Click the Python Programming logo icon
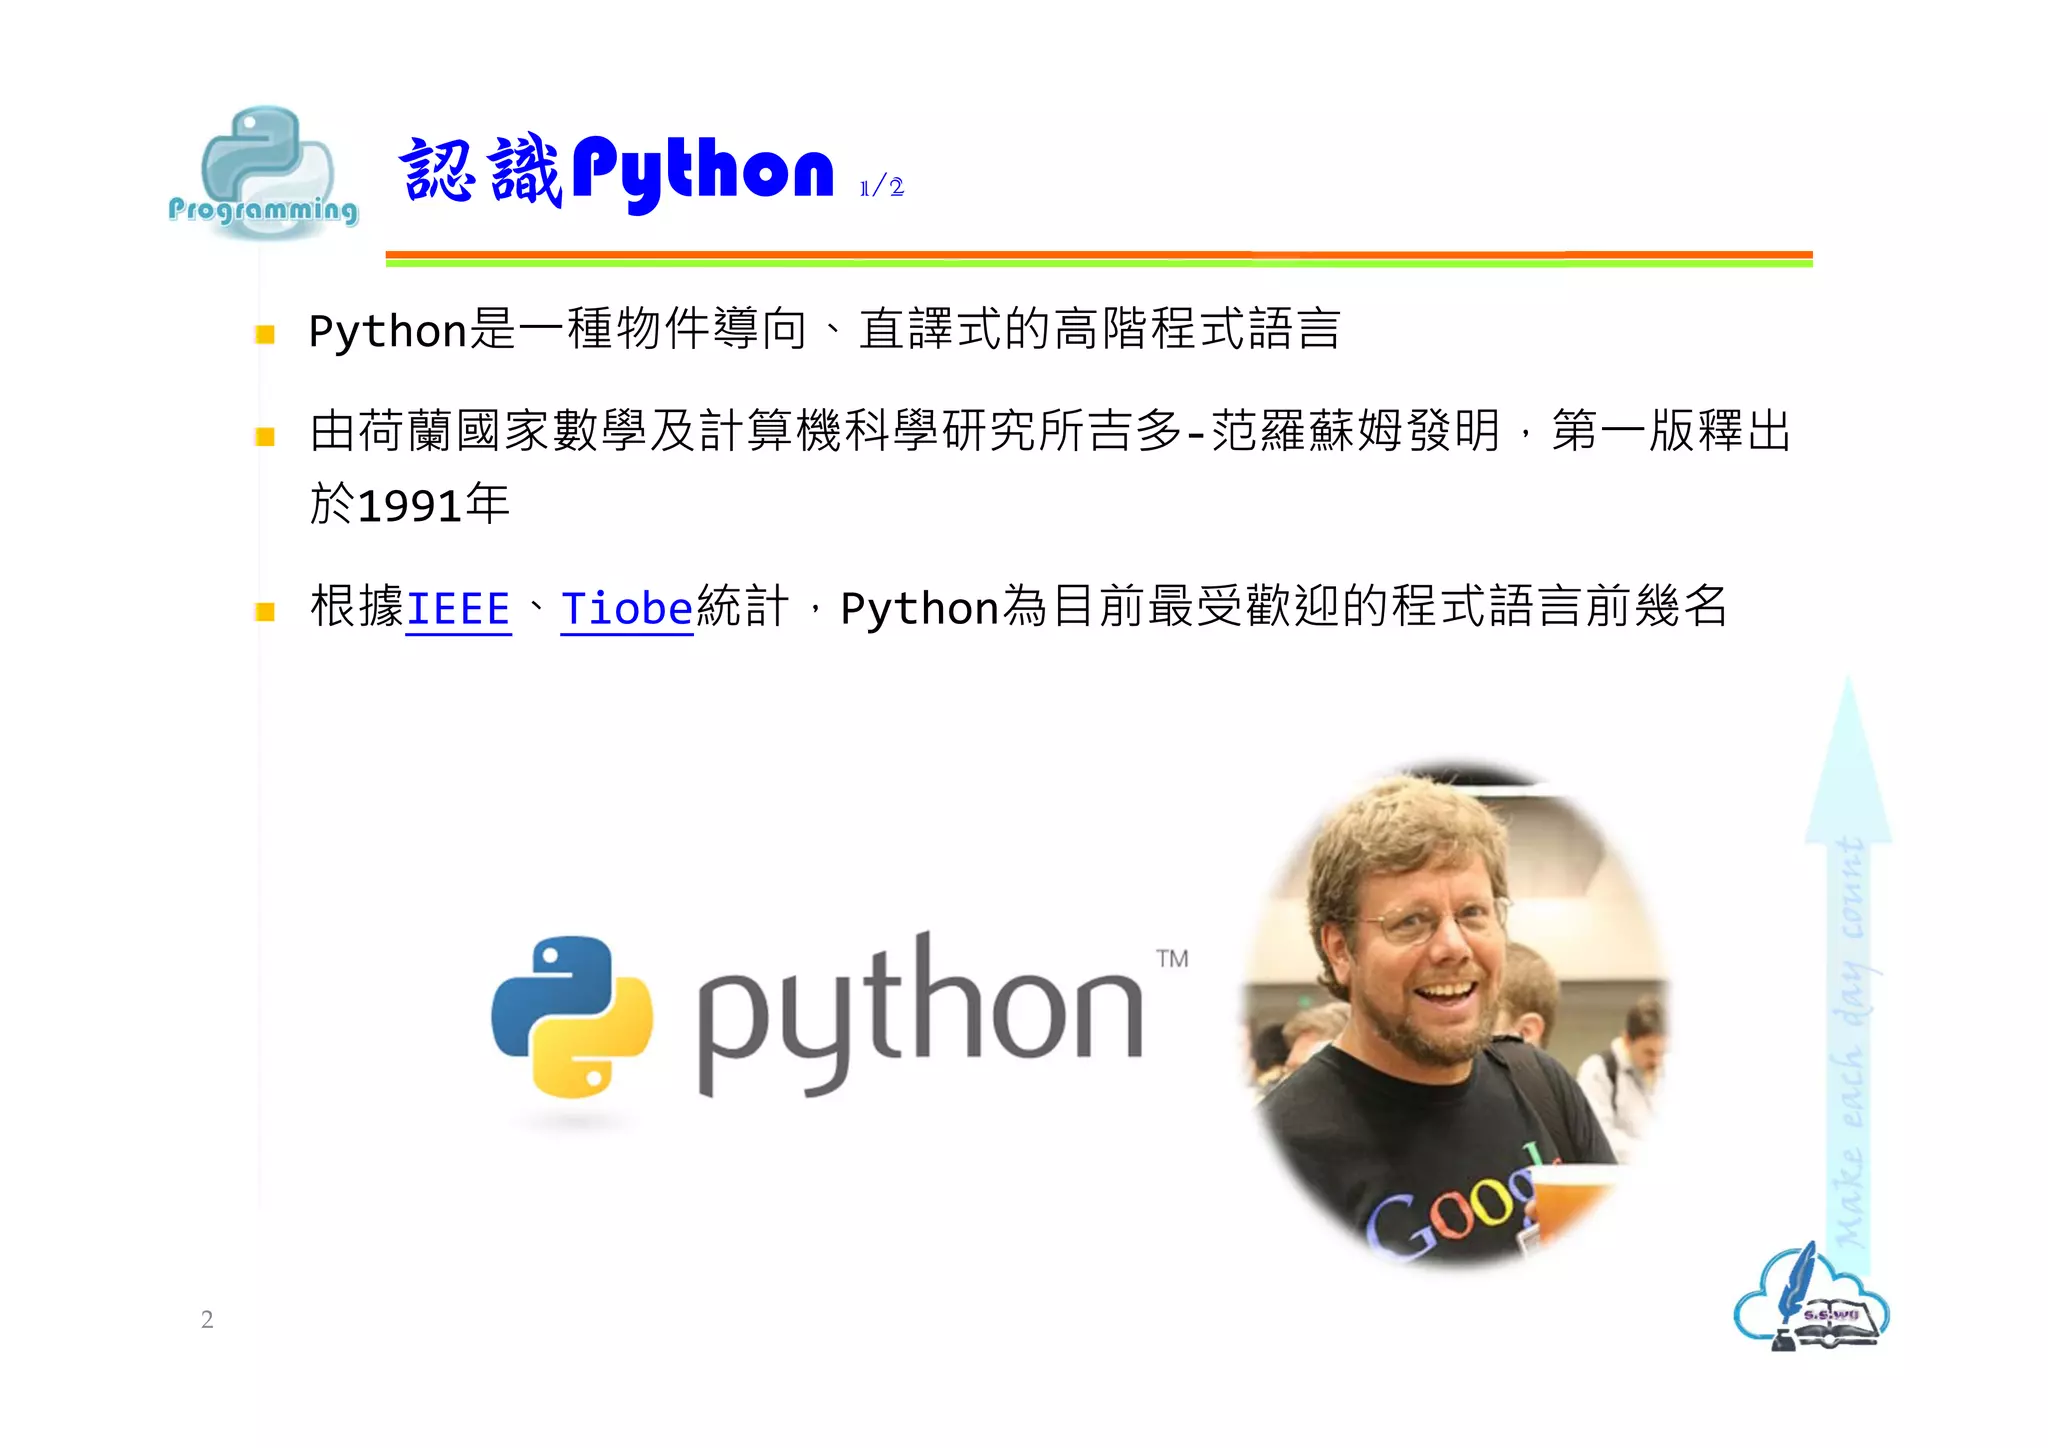 click(x=263, y=172)
